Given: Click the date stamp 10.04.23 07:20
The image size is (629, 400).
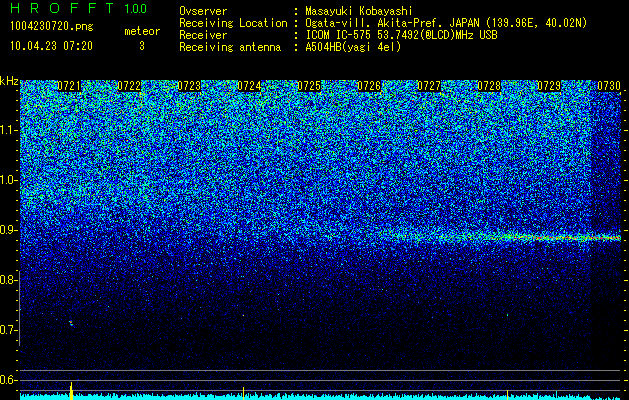Looking at the screenshot, I should pos(51,46).
